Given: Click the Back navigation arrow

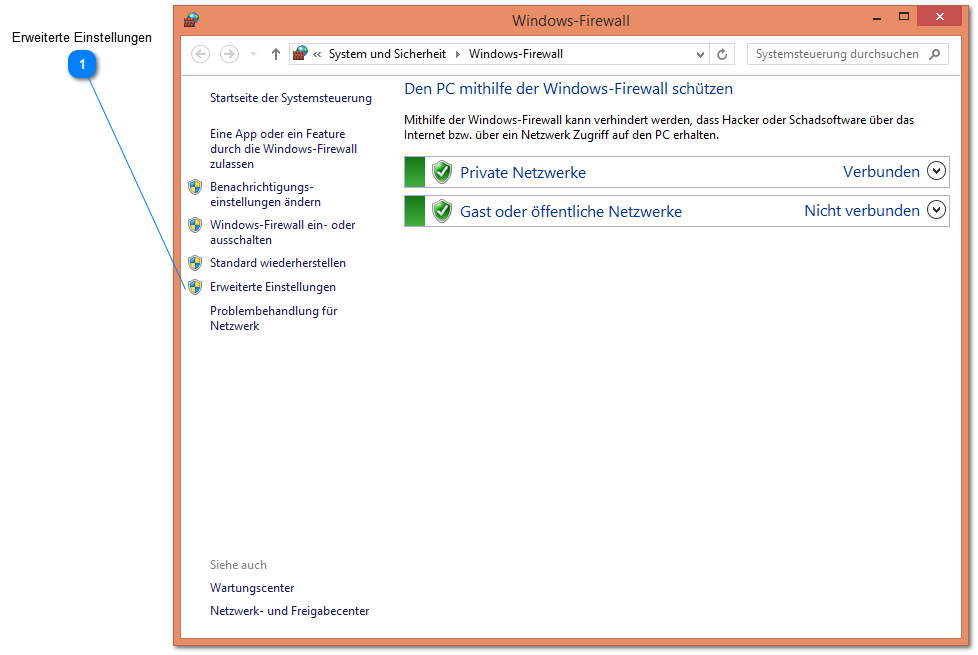Looking at the screenshot, I should [x=200, y=54].
